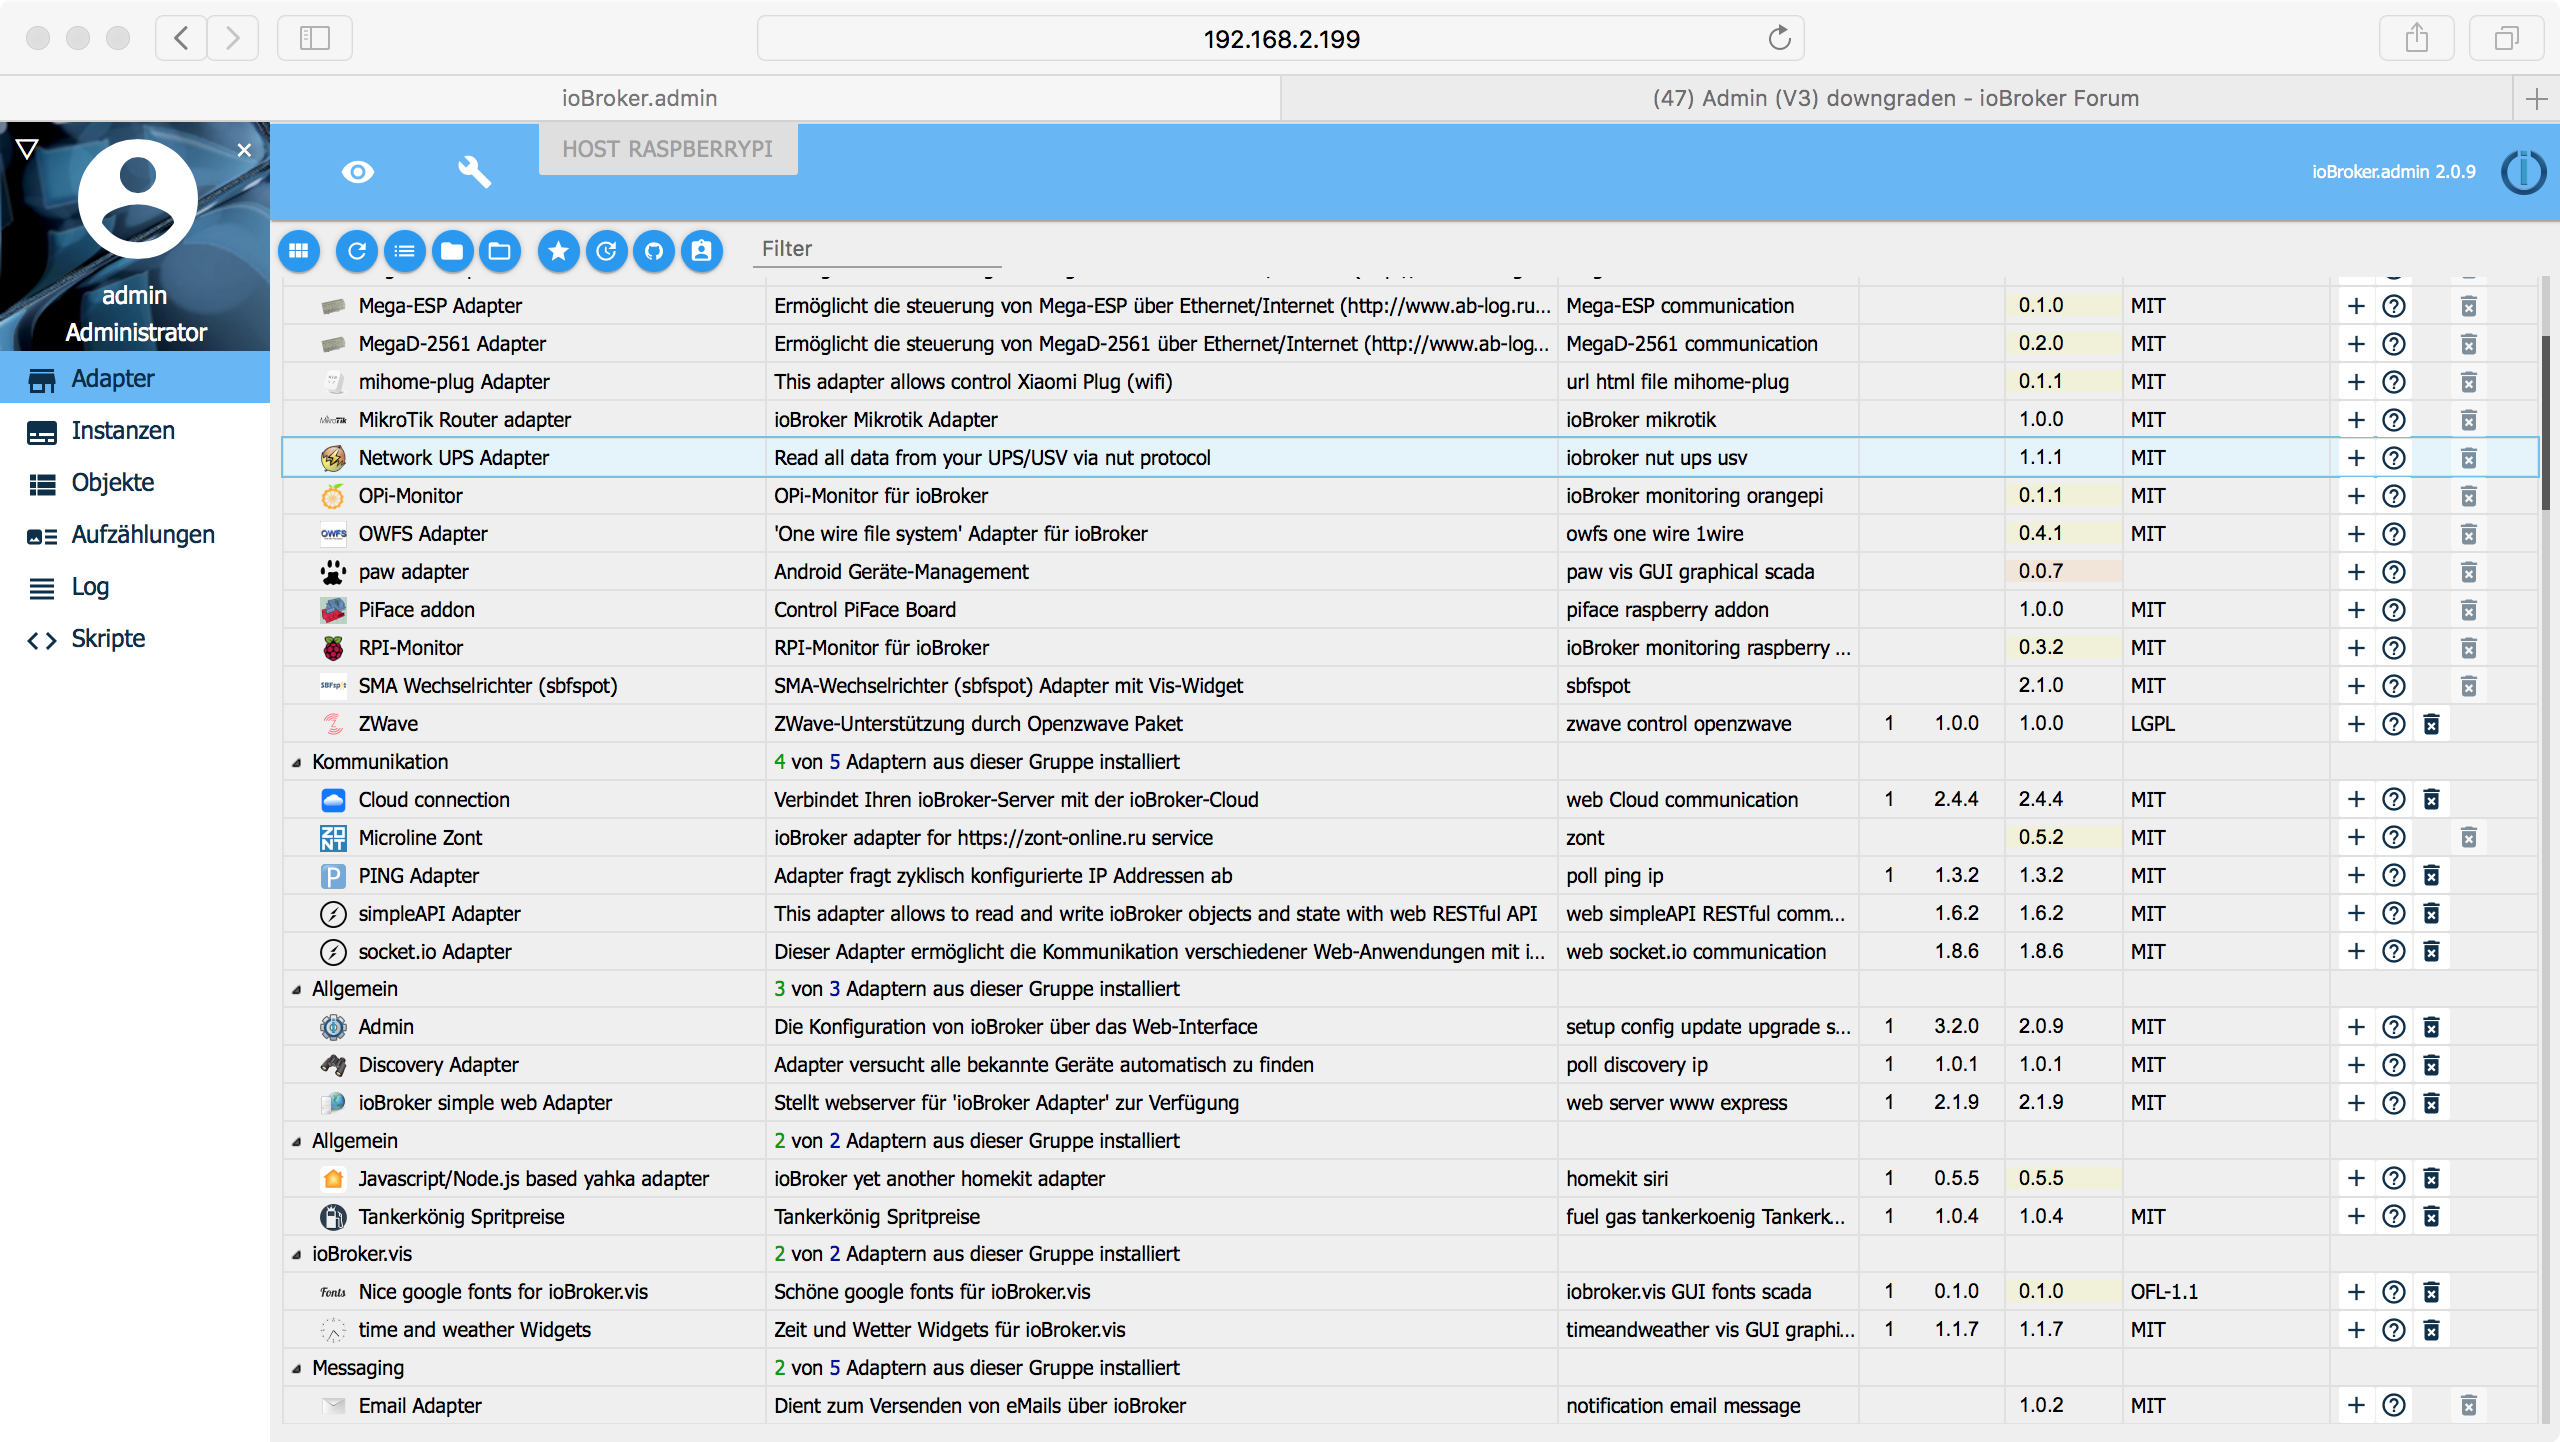This screenshot has width=2560, height=1442.
Task: Click the GitHub install icon
Action: click(x=654, y=251)
